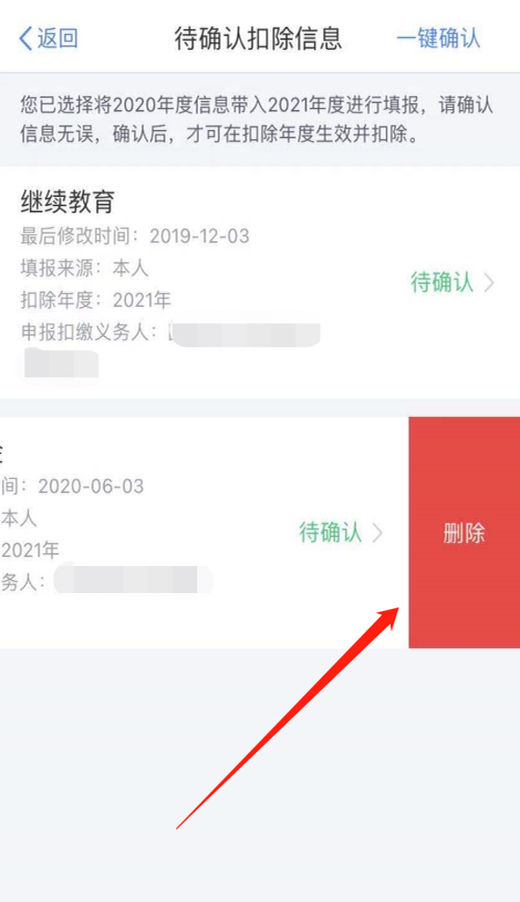520x902 pixels.
Task: Tap the back chevron icon
Action: (25, 39)
